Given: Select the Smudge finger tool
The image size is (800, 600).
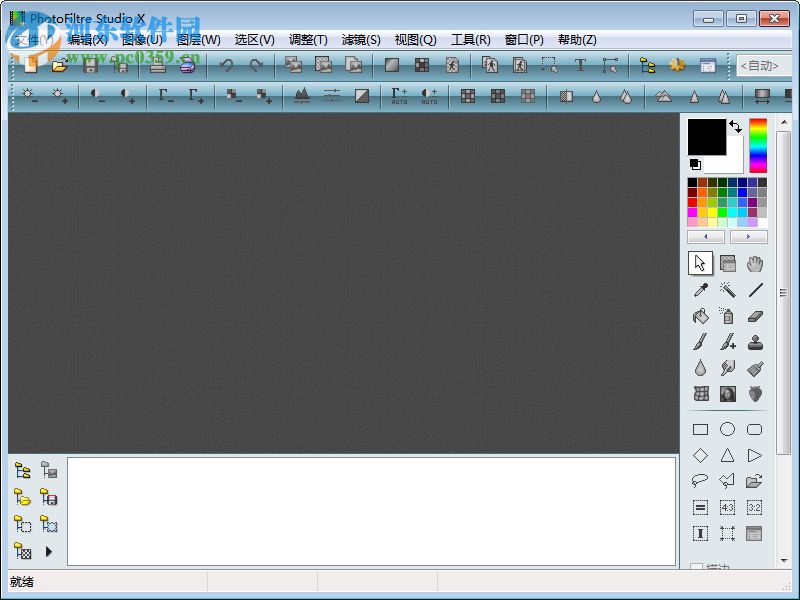Looking at the screenshot, I should coord(727,367).
